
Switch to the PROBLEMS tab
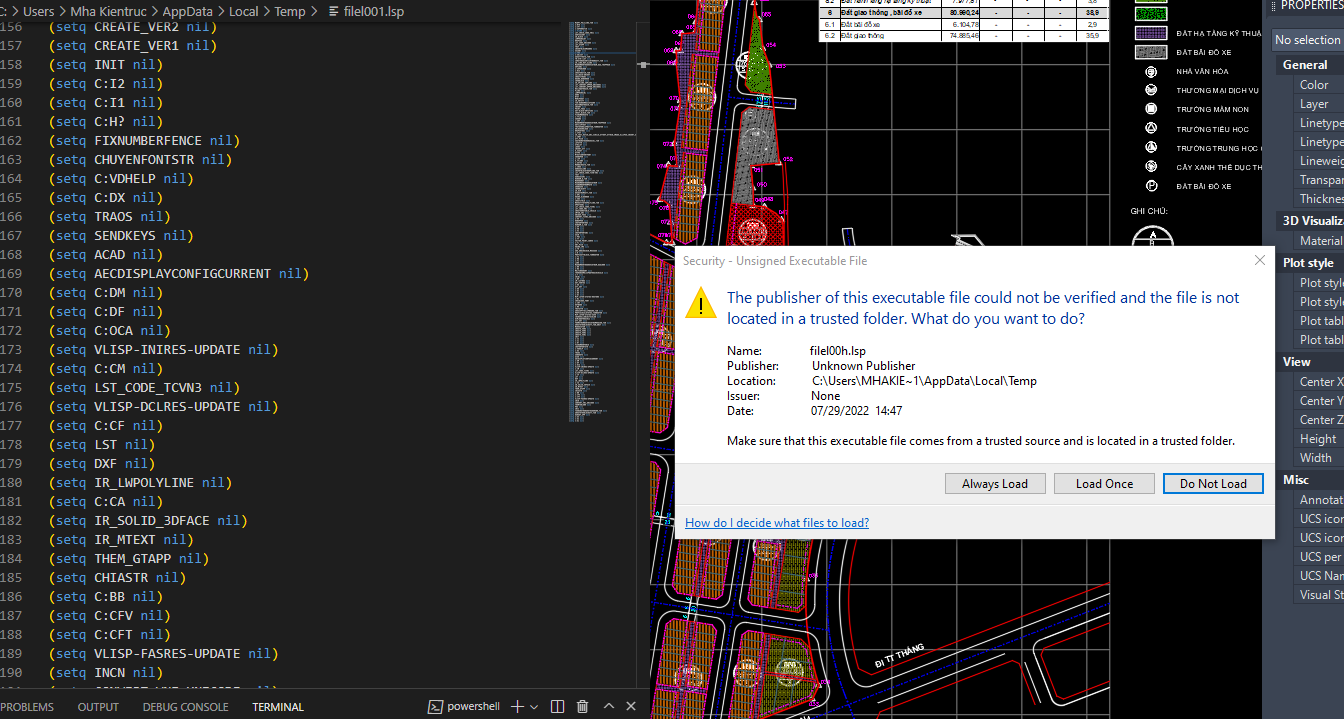[x=28, y=707]
